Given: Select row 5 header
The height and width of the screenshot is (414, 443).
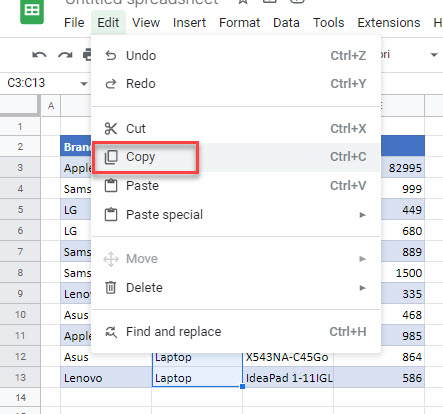Looking at the screenshot, I should 20,209.
